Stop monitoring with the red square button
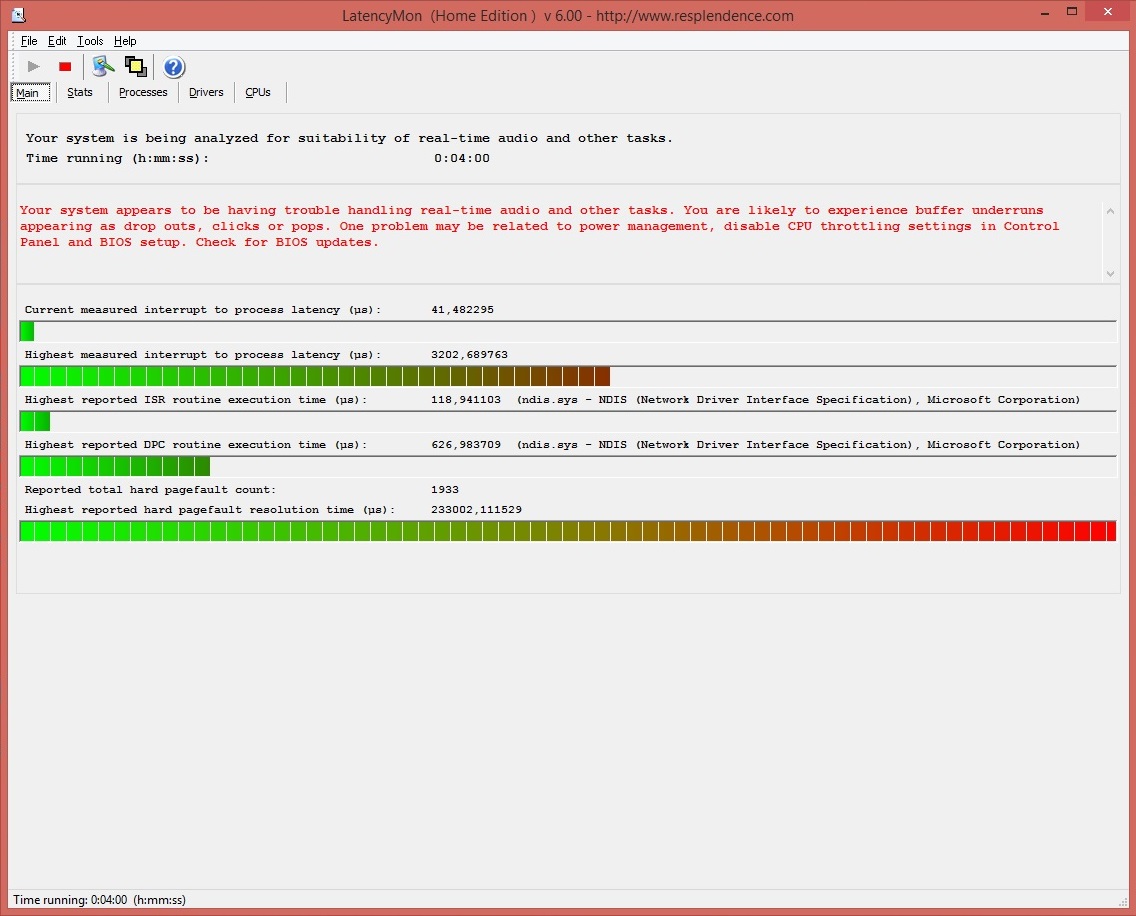 65,67
